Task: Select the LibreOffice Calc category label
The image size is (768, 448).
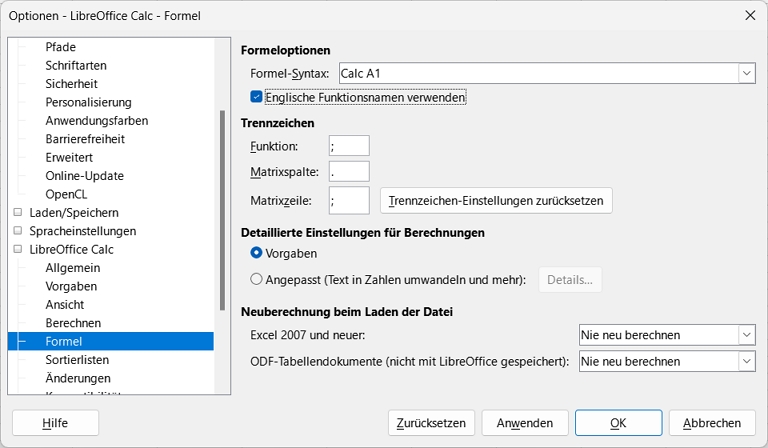Action: click(72, 249)
